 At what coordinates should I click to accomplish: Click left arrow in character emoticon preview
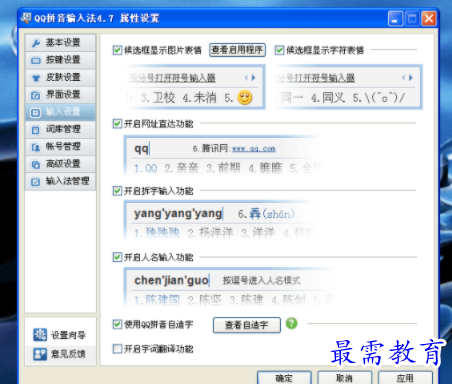pyautogui.click(x=403, y=78)
